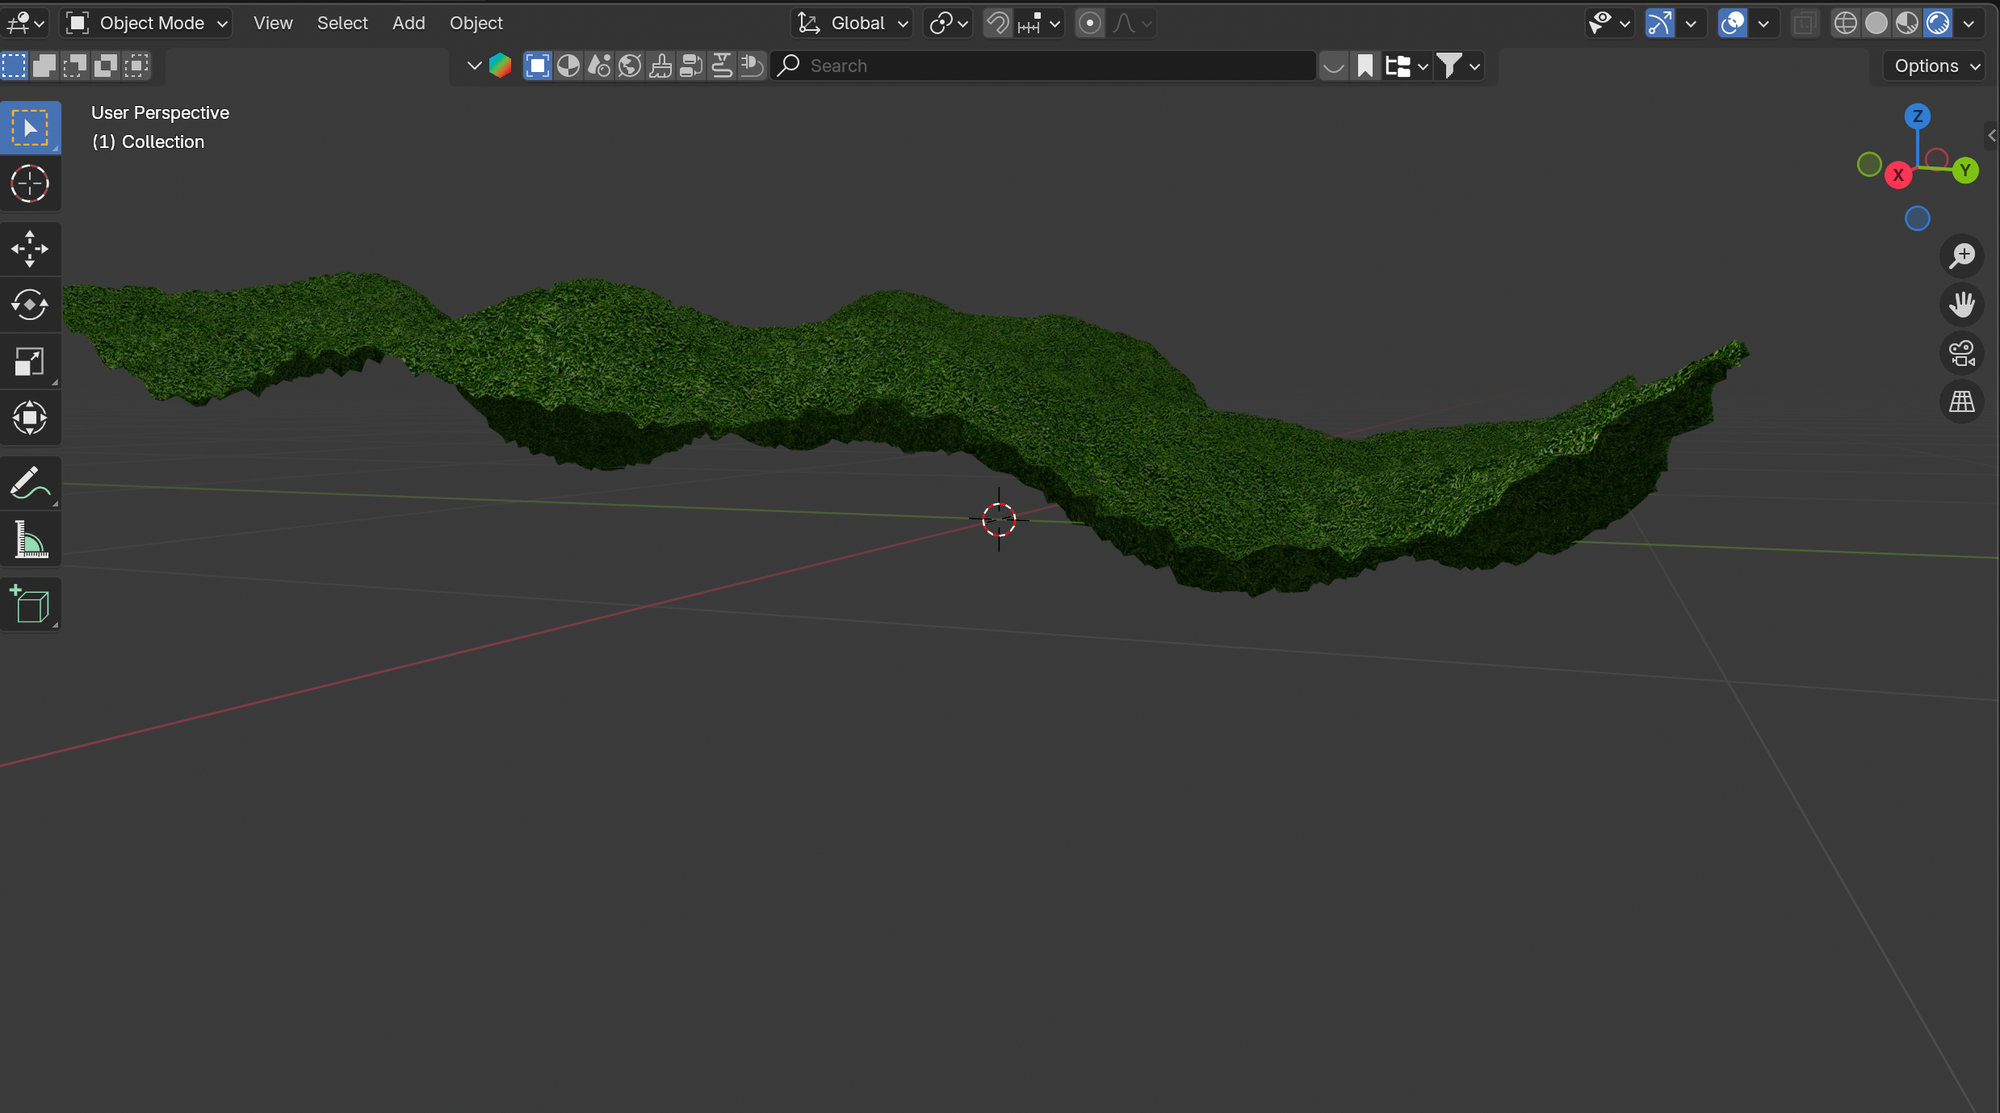Pick the Scale tool
This screenshot has height=1113, width=2000.
coord(30,362)
